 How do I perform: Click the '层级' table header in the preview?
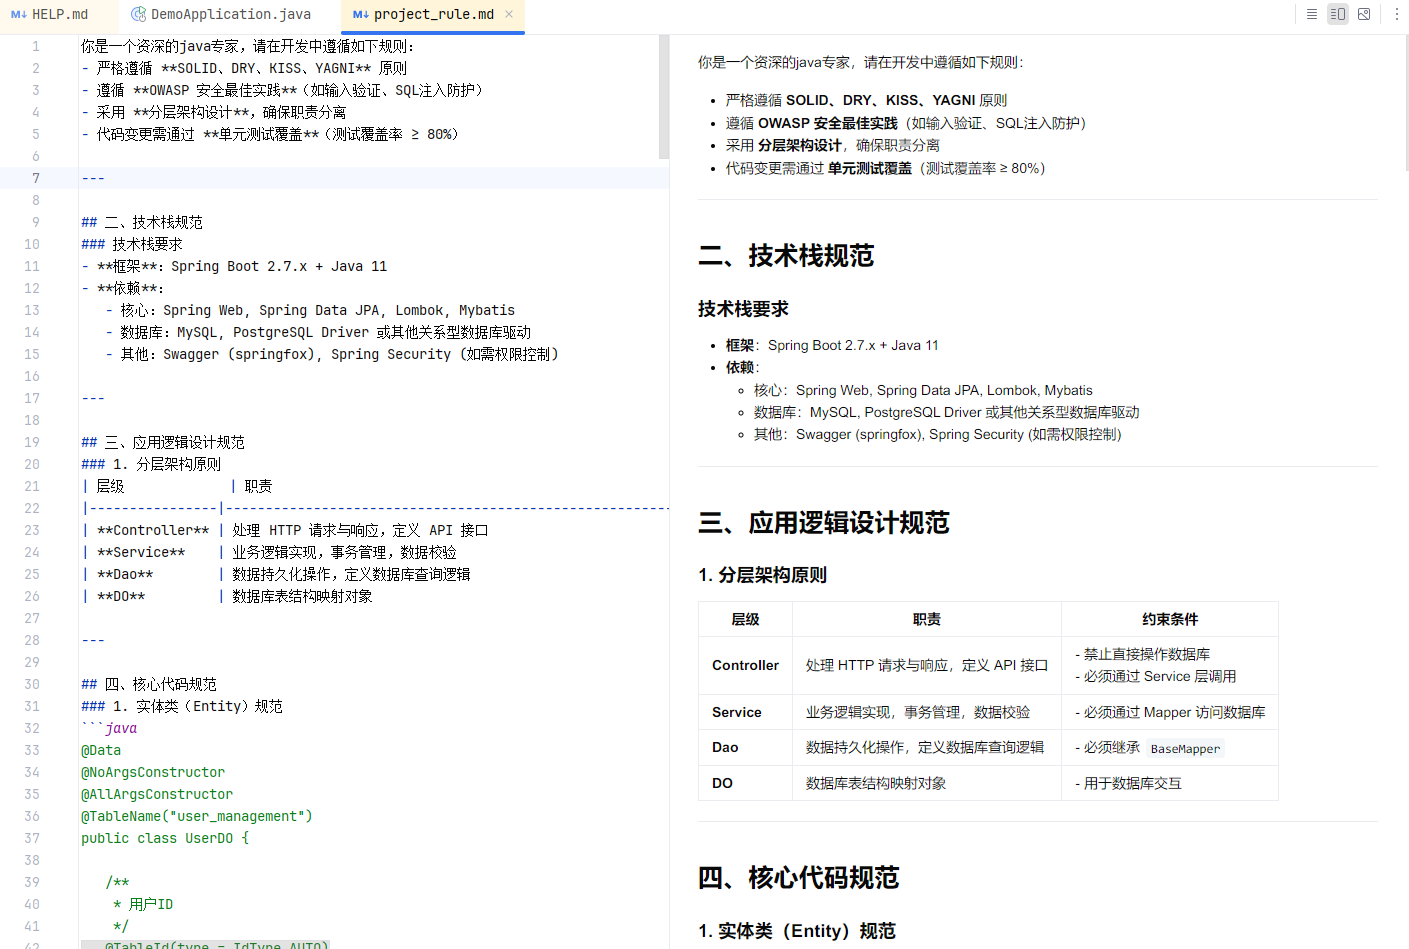click(x=745, y=619)
